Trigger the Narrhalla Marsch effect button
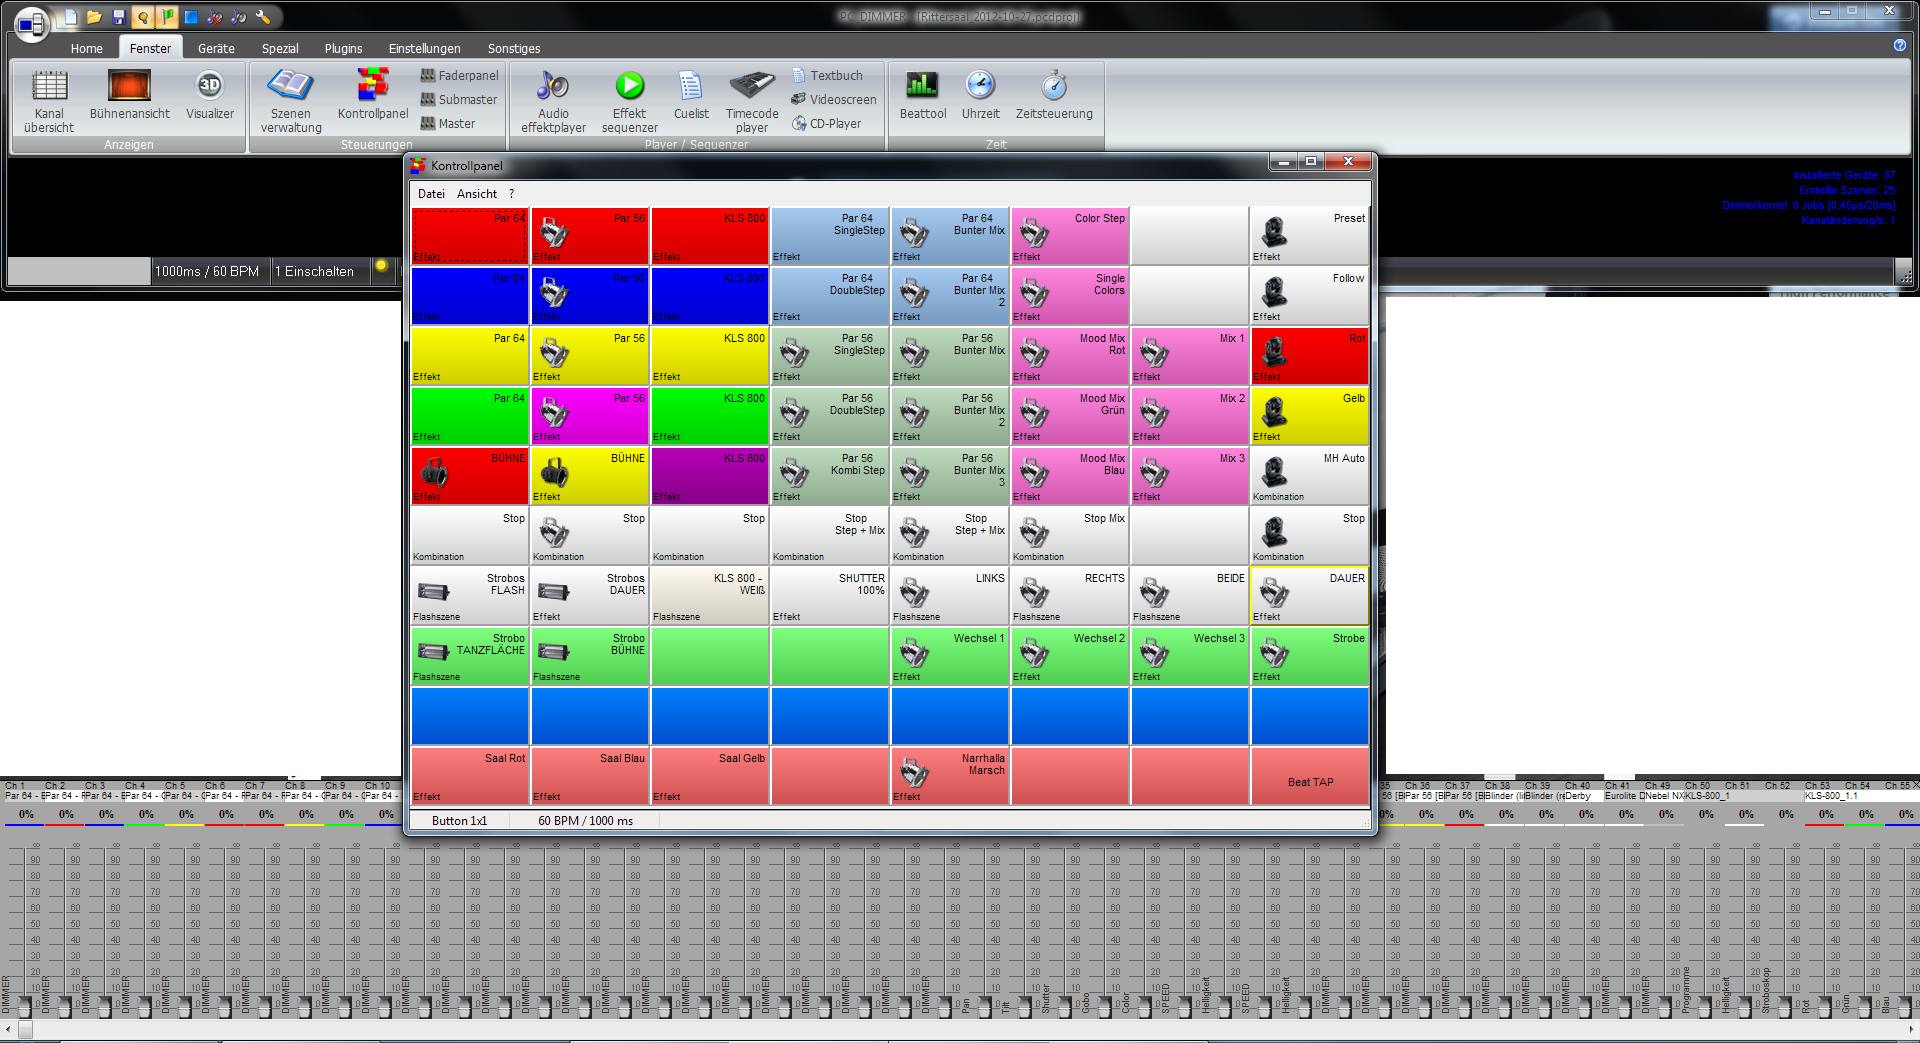The height and width of the screenshot is (1043, 1920). (949, 775)
